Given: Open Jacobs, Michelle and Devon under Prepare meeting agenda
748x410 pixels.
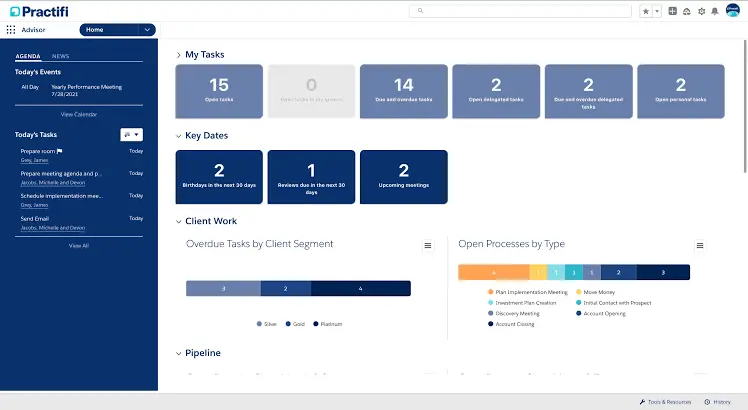Looking at the screenshot, I should (53, 183).
